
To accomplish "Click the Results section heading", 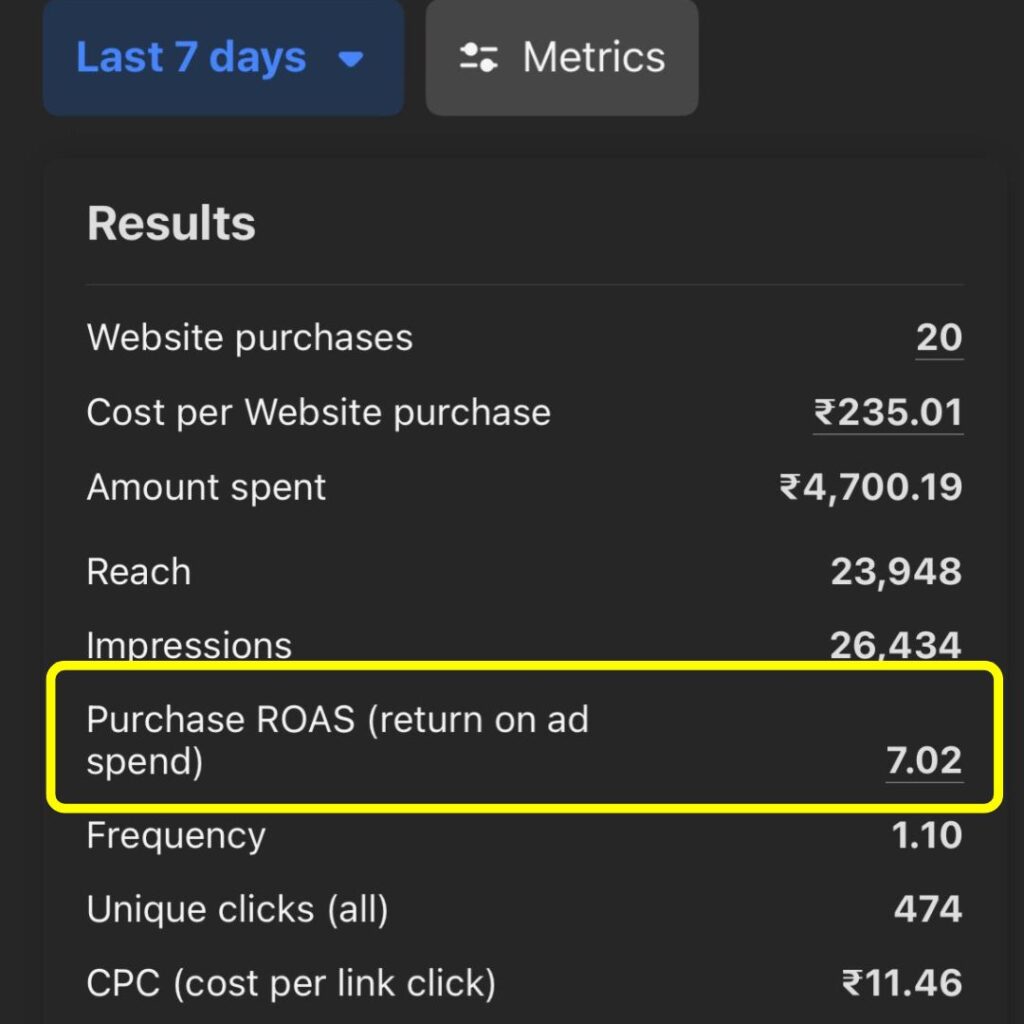I will coord(171,223).
